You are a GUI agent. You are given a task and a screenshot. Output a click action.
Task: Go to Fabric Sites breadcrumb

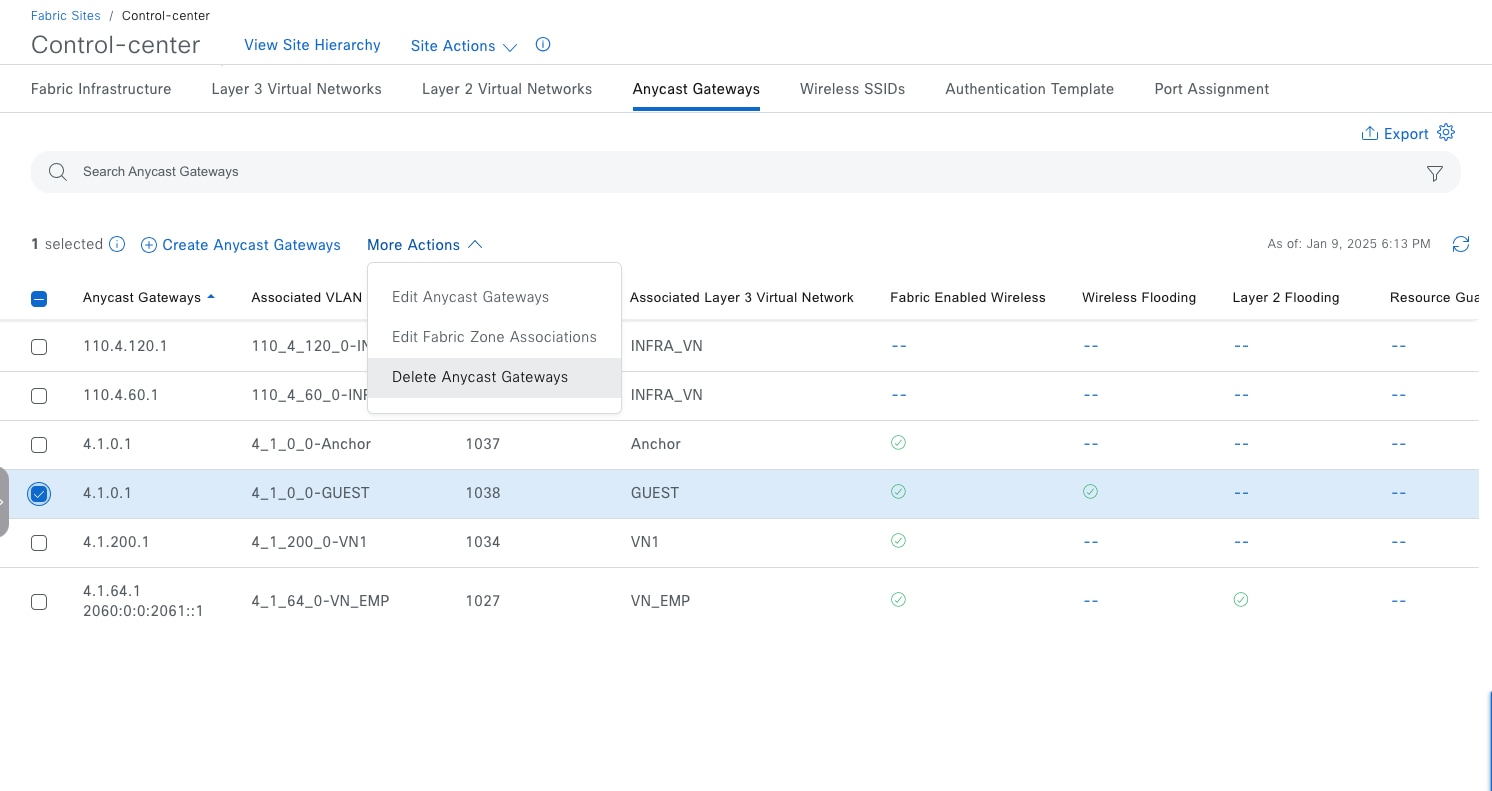[x=65, y=16]
